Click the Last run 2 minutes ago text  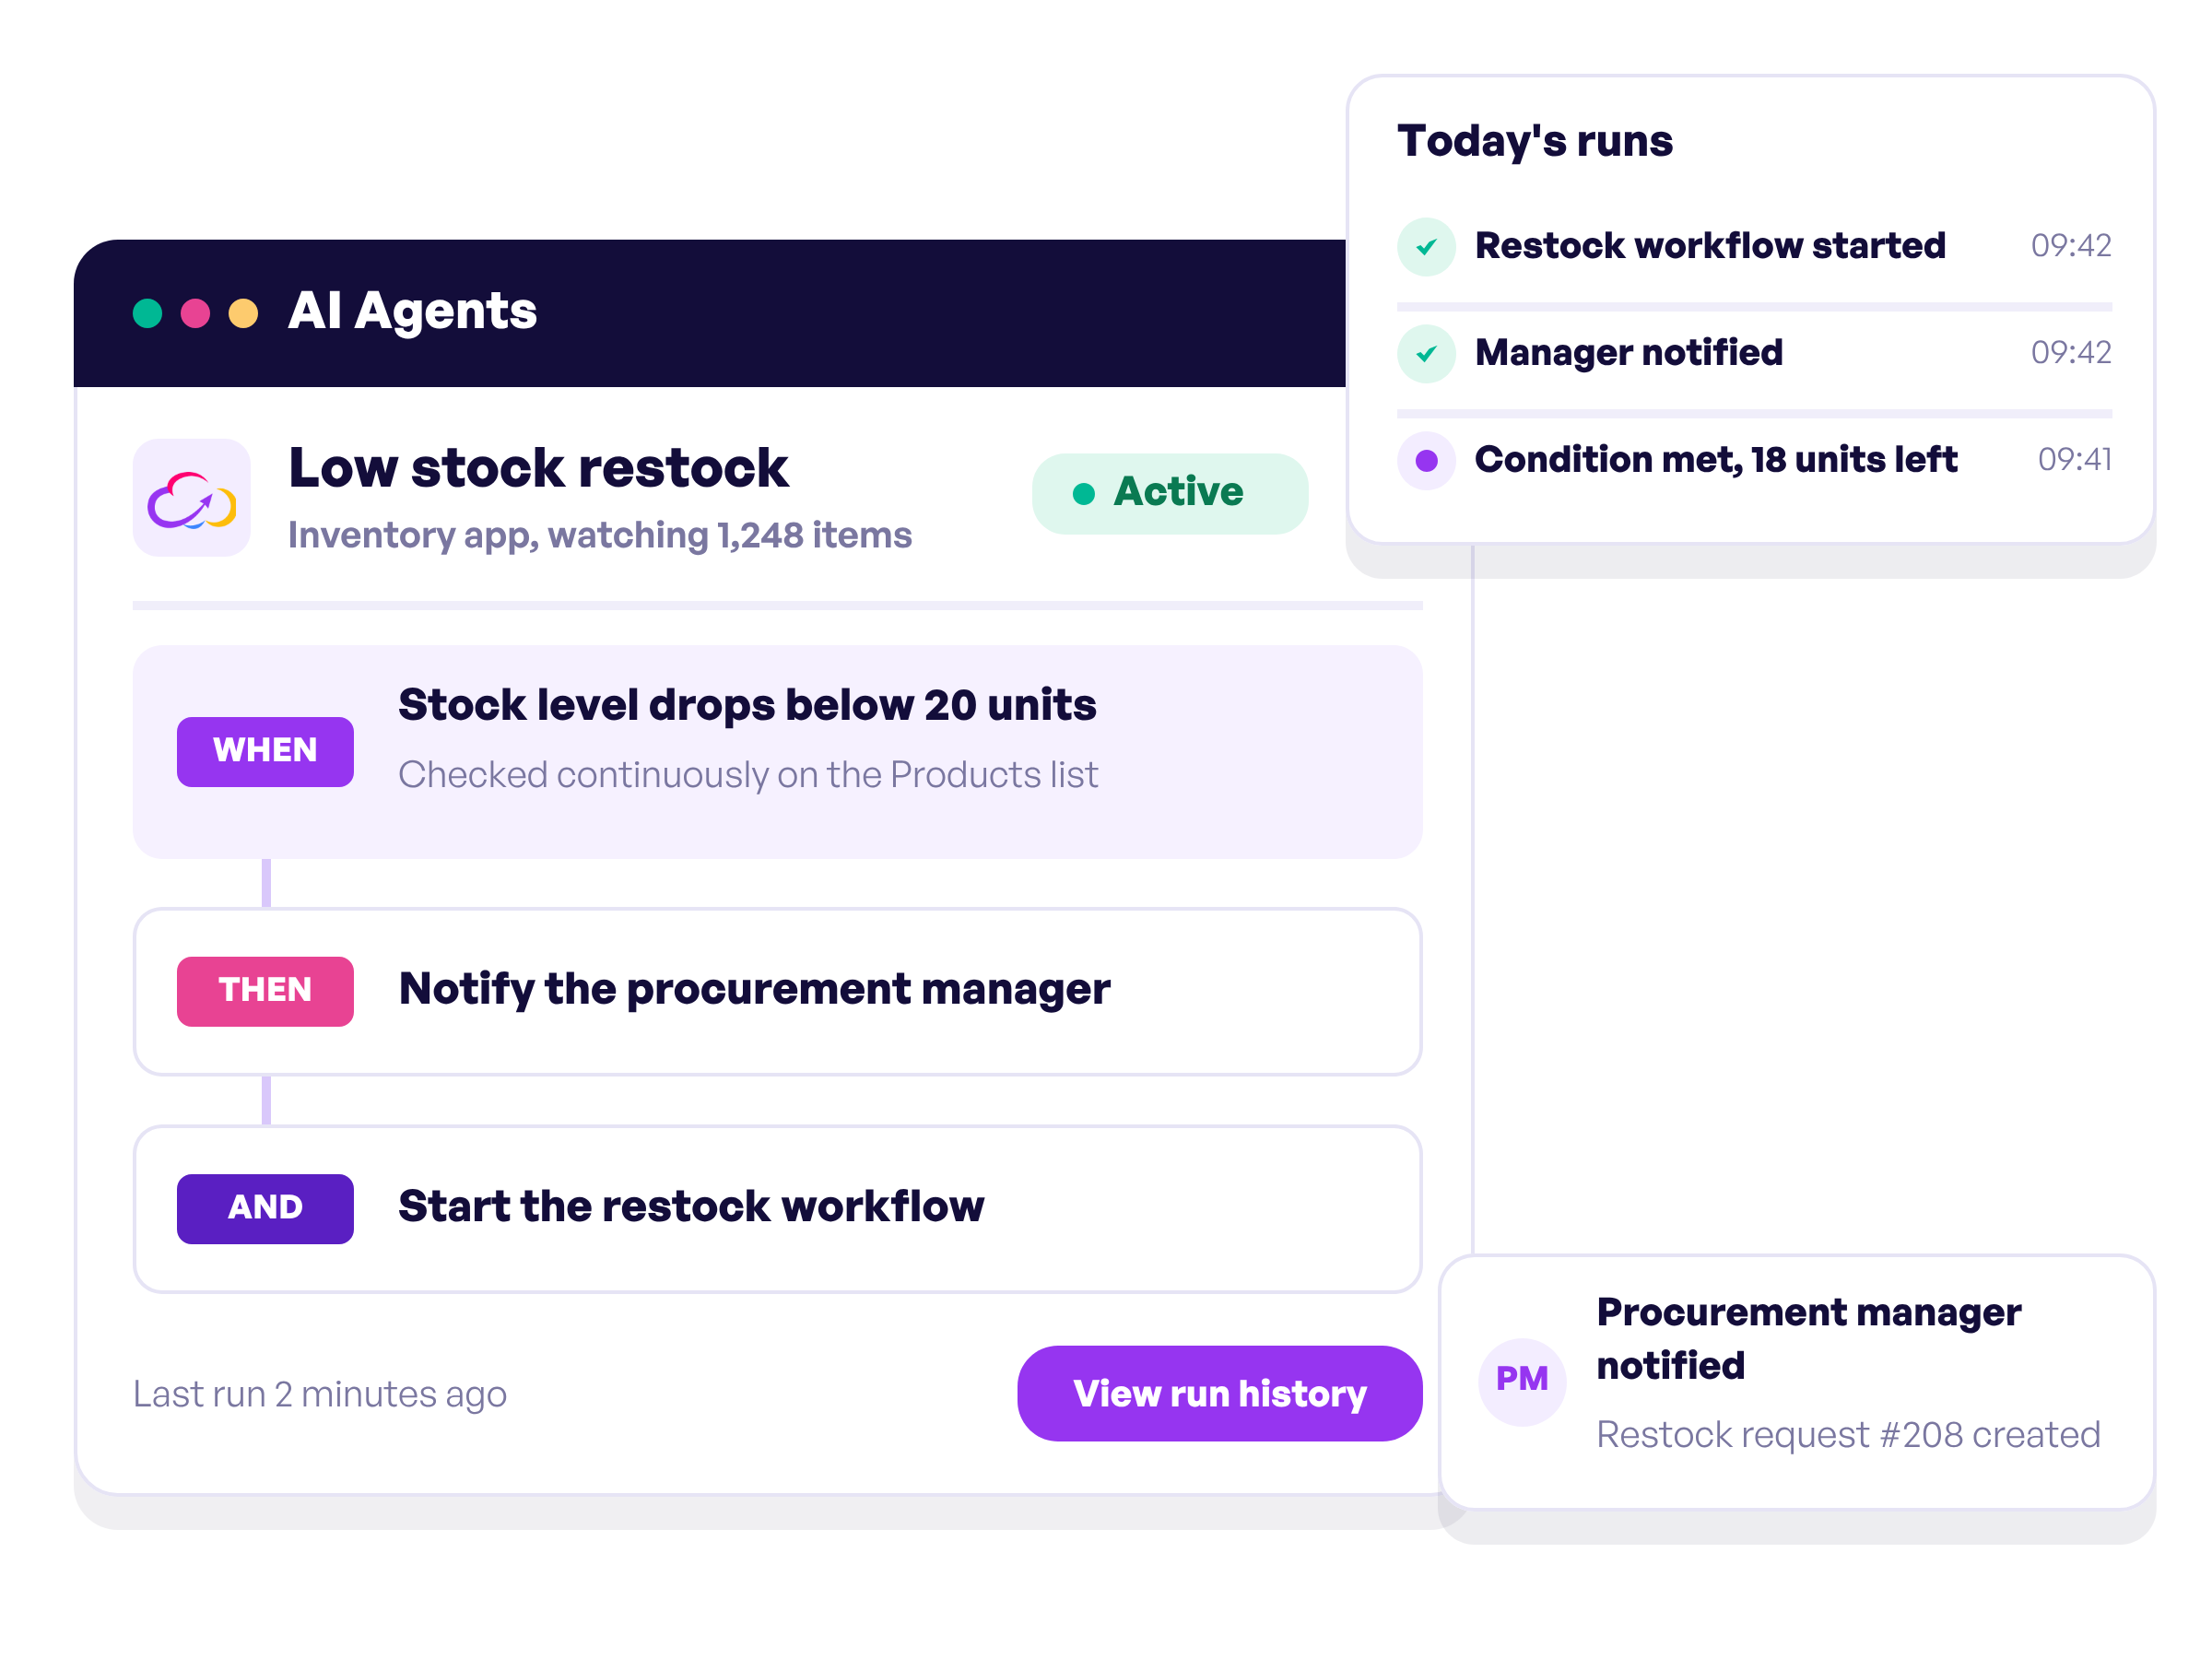320,1394
